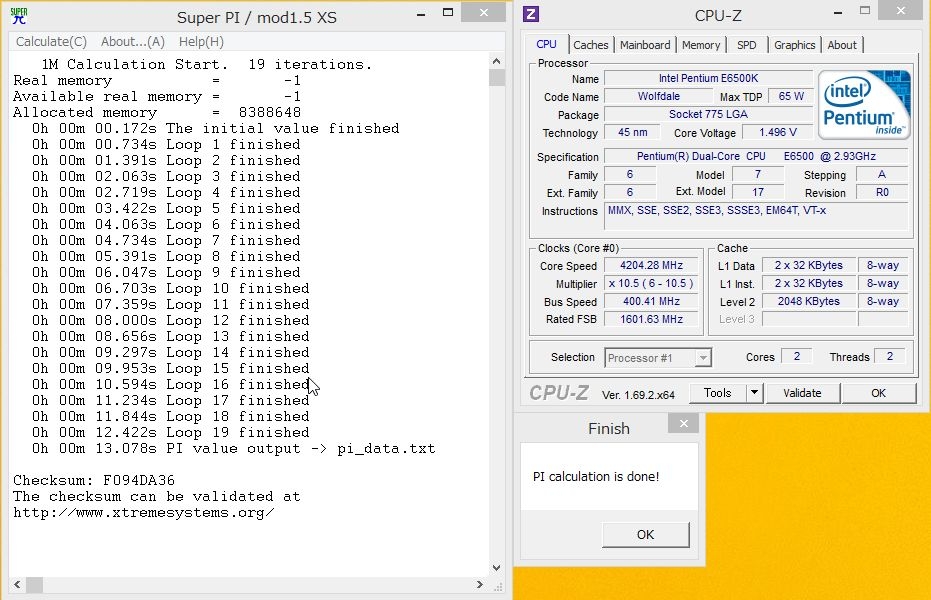Click the Name field 'Intel Pentium E6500K'
The height and width of the screenshot is (600, 931).
[708, 78]
